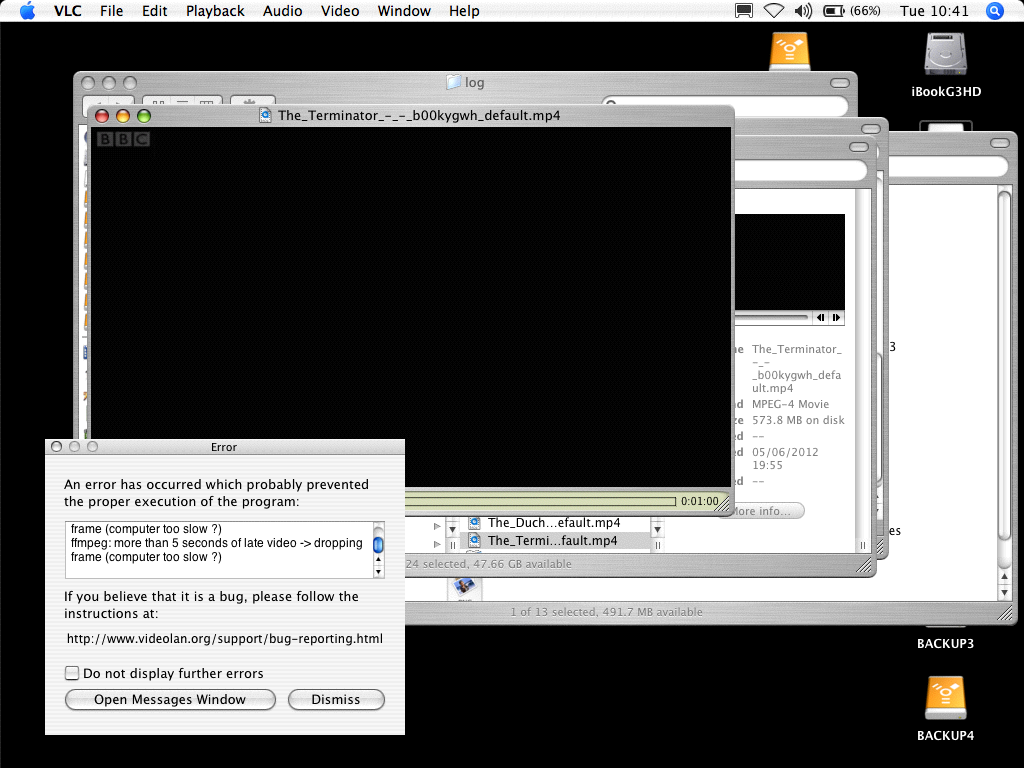Screen dimensions: 1024x768
Task: Click the 0:01:00 time display in VLC
Action: point(699,502)
